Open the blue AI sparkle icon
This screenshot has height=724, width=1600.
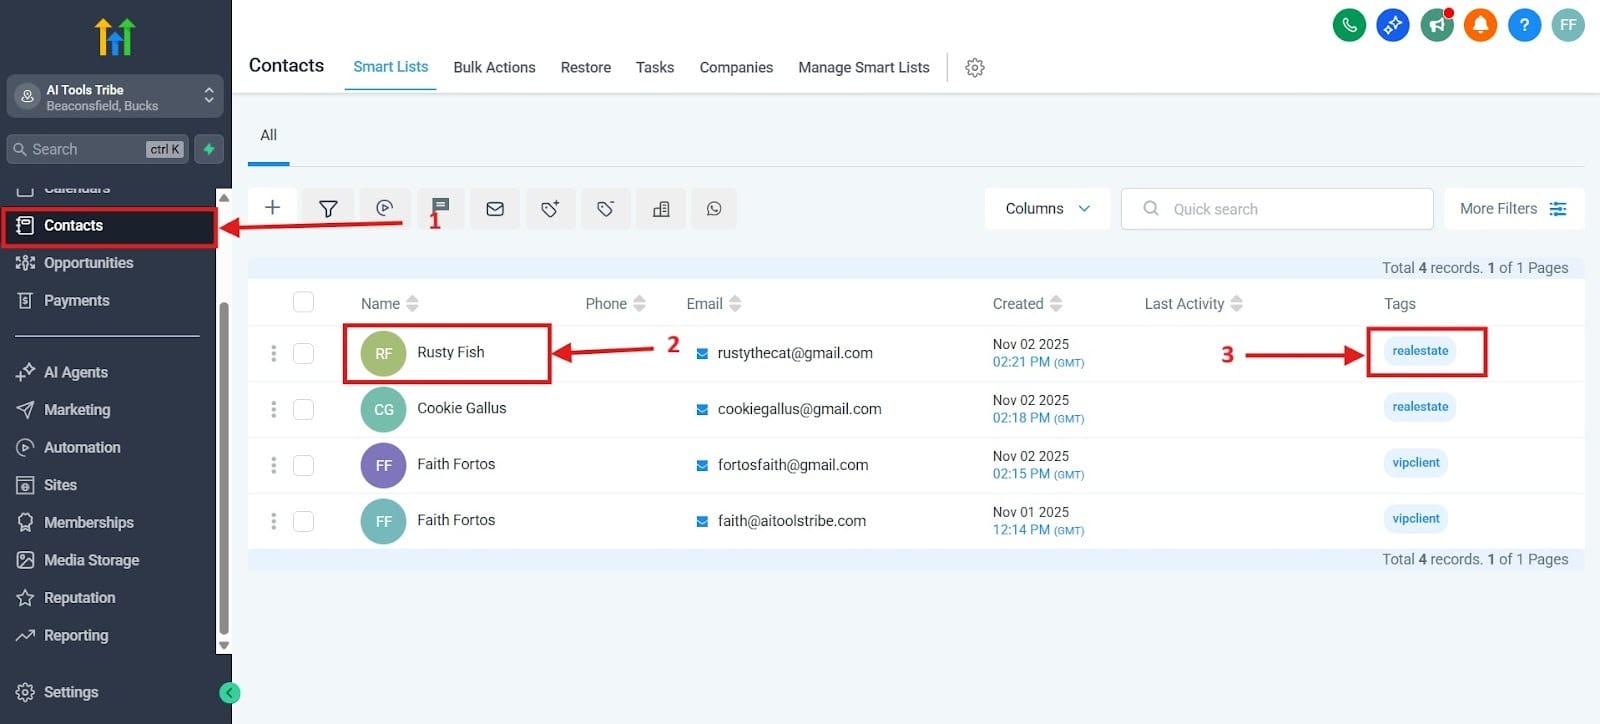1393,25
